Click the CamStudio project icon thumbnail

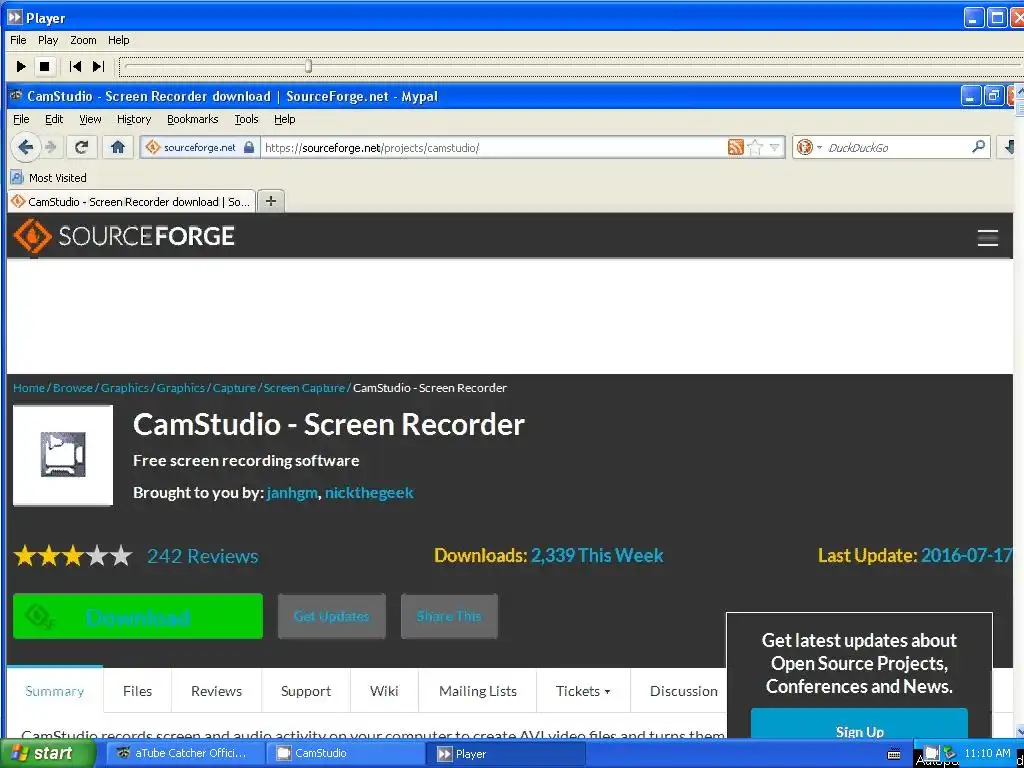click(63, 455)
